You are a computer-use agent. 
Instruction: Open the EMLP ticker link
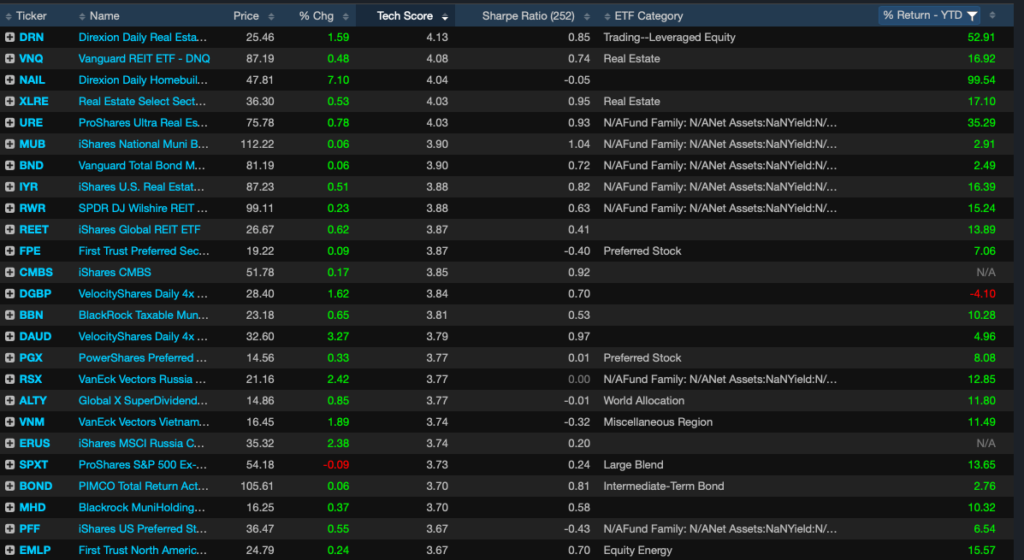pos(35,550)
